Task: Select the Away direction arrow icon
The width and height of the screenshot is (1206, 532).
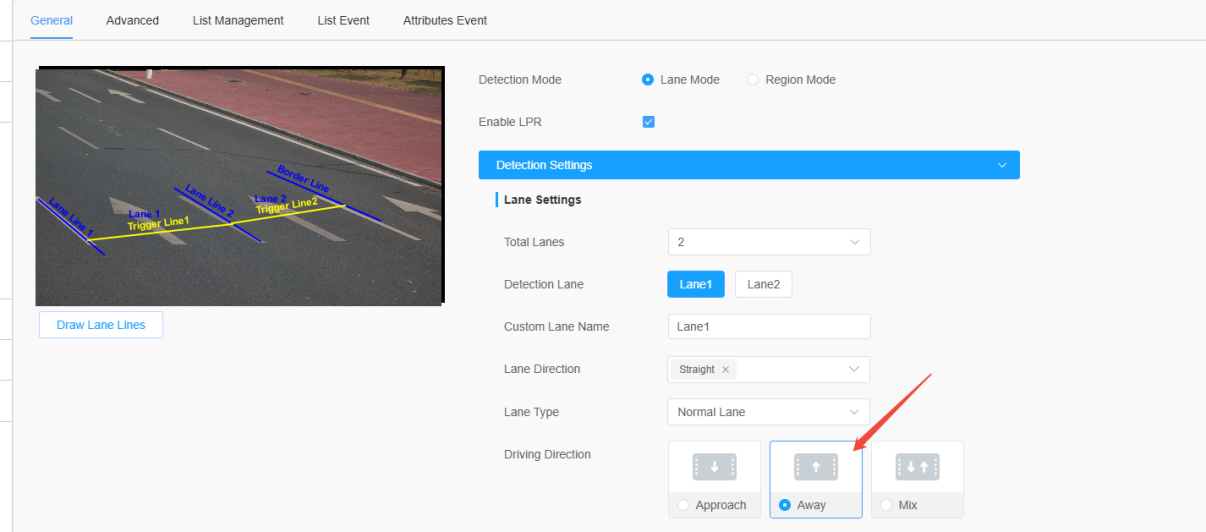Action: [x=816, y=467]
